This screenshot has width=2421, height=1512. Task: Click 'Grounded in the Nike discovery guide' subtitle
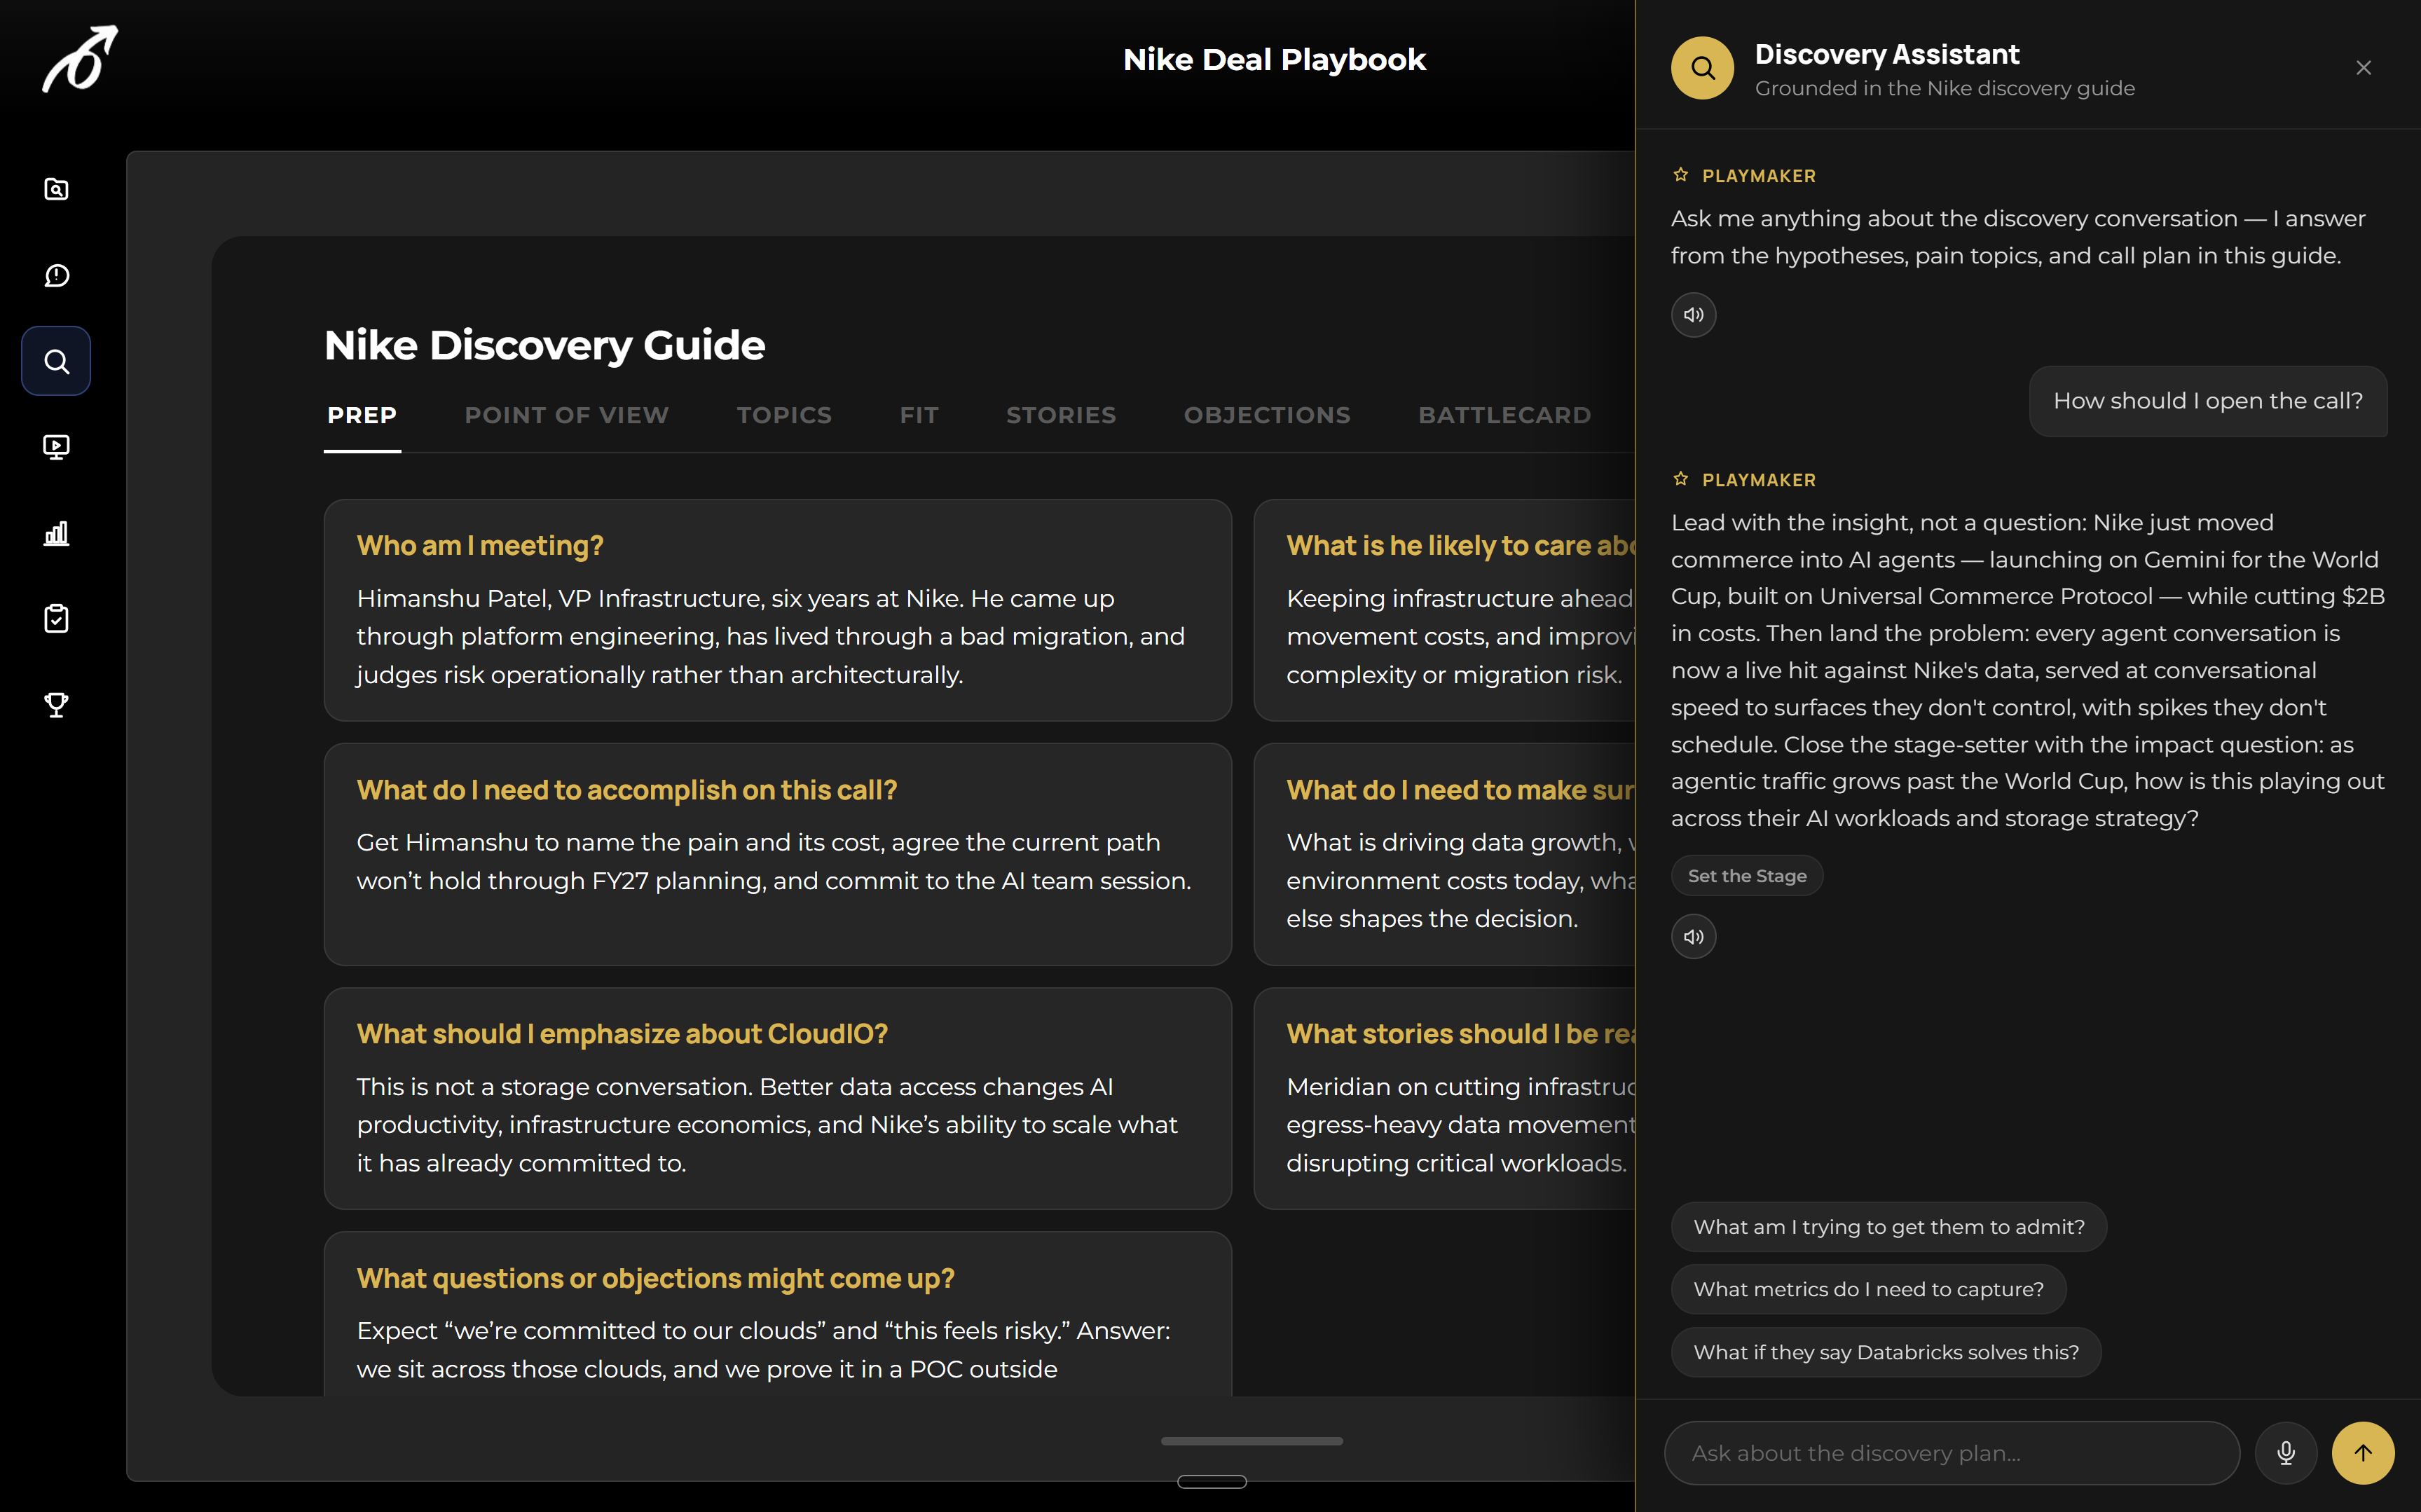point(1944,88)
